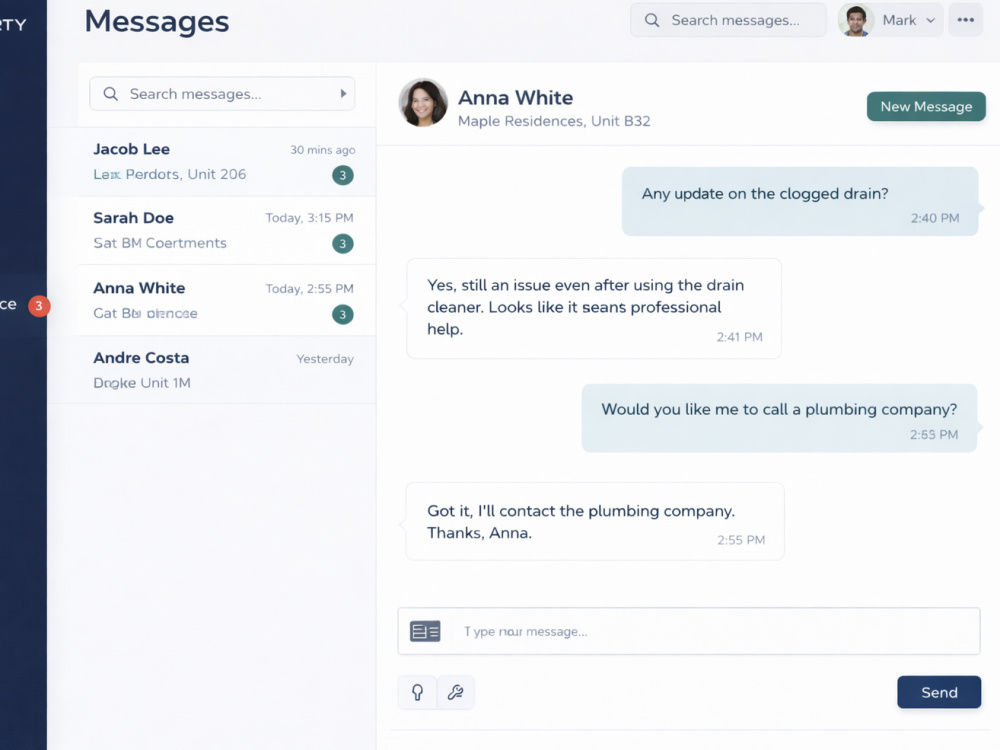Focus the conversation list search field
1000x750 pixels.
(222, 94)
